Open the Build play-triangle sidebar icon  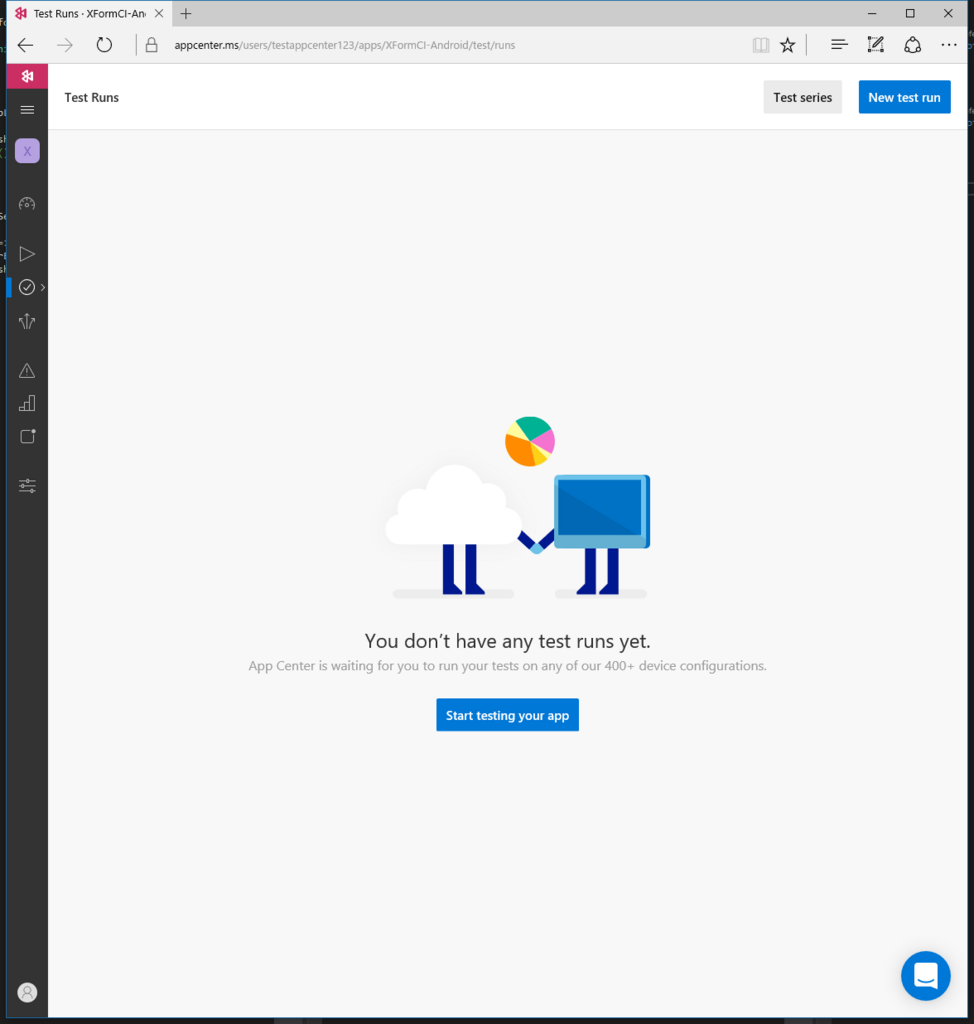pos(27,253)
